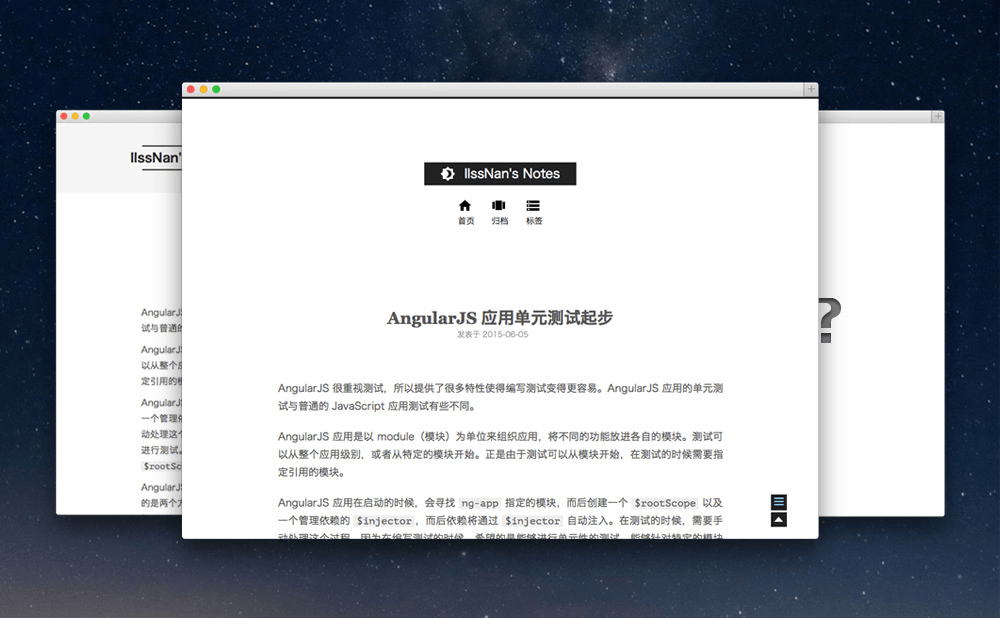Open the archive 归档 icon
Screen dimensions: 1000x618
499,206
